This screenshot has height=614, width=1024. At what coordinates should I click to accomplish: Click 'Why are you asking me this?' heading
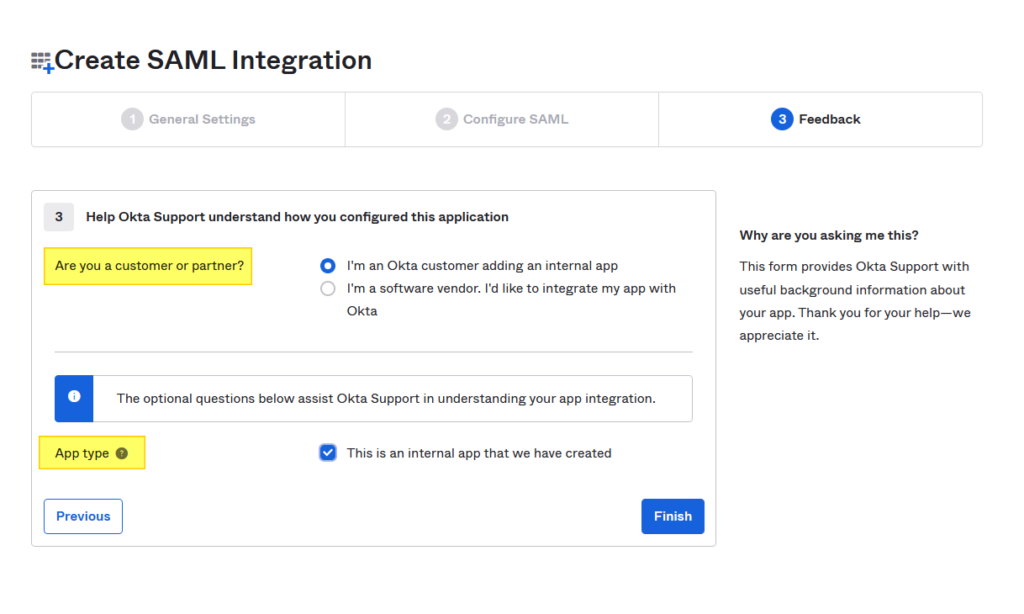point(829,235)
